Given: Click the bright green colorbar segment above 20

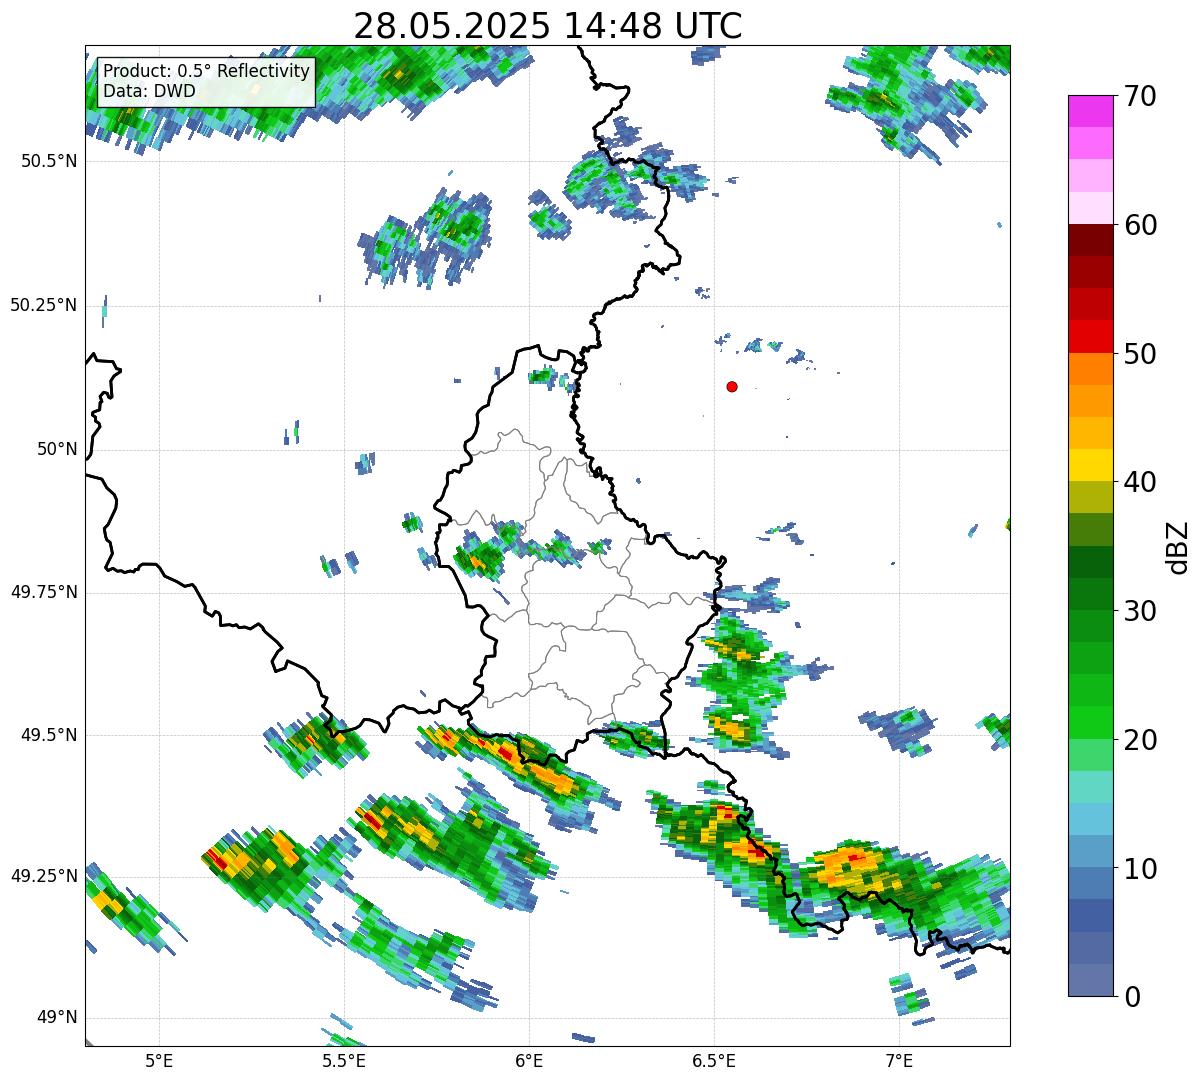Looking at the screenshot, I should 1090,723.
